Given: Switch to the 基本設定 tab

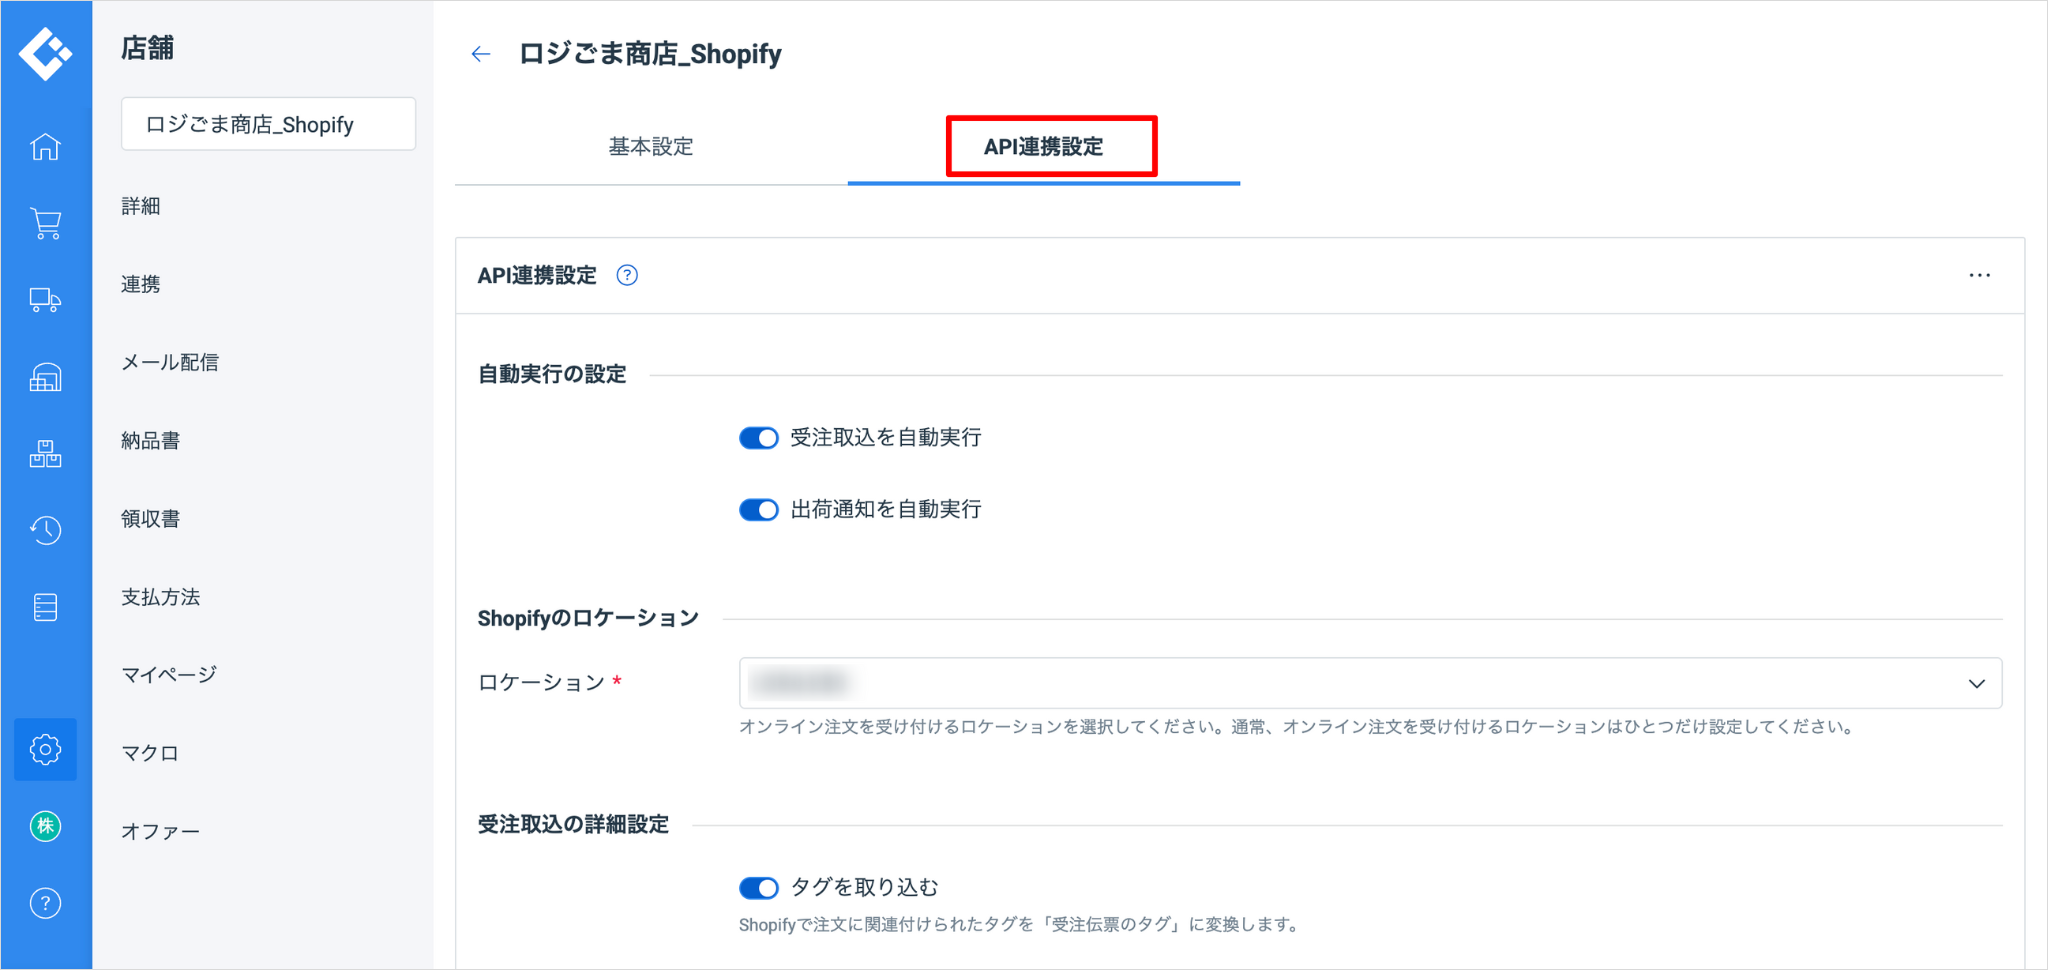Looking at the screenshot, I should [651, 147].
